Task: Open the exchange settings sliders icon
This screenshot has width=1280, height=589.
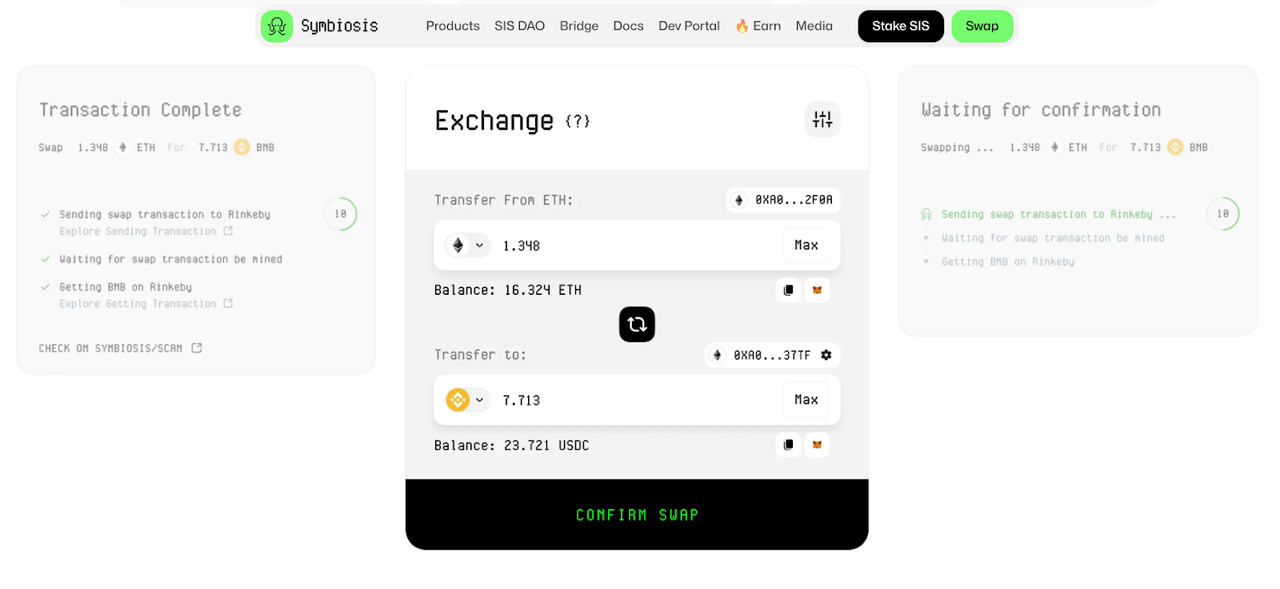Action: (822, 120)
